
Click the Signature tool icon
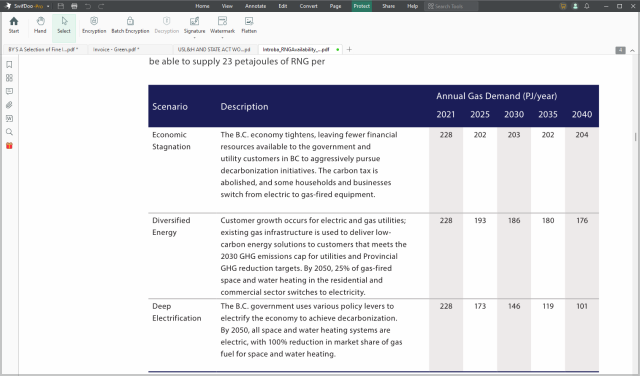pyautogui.click(x=194, y=21)
